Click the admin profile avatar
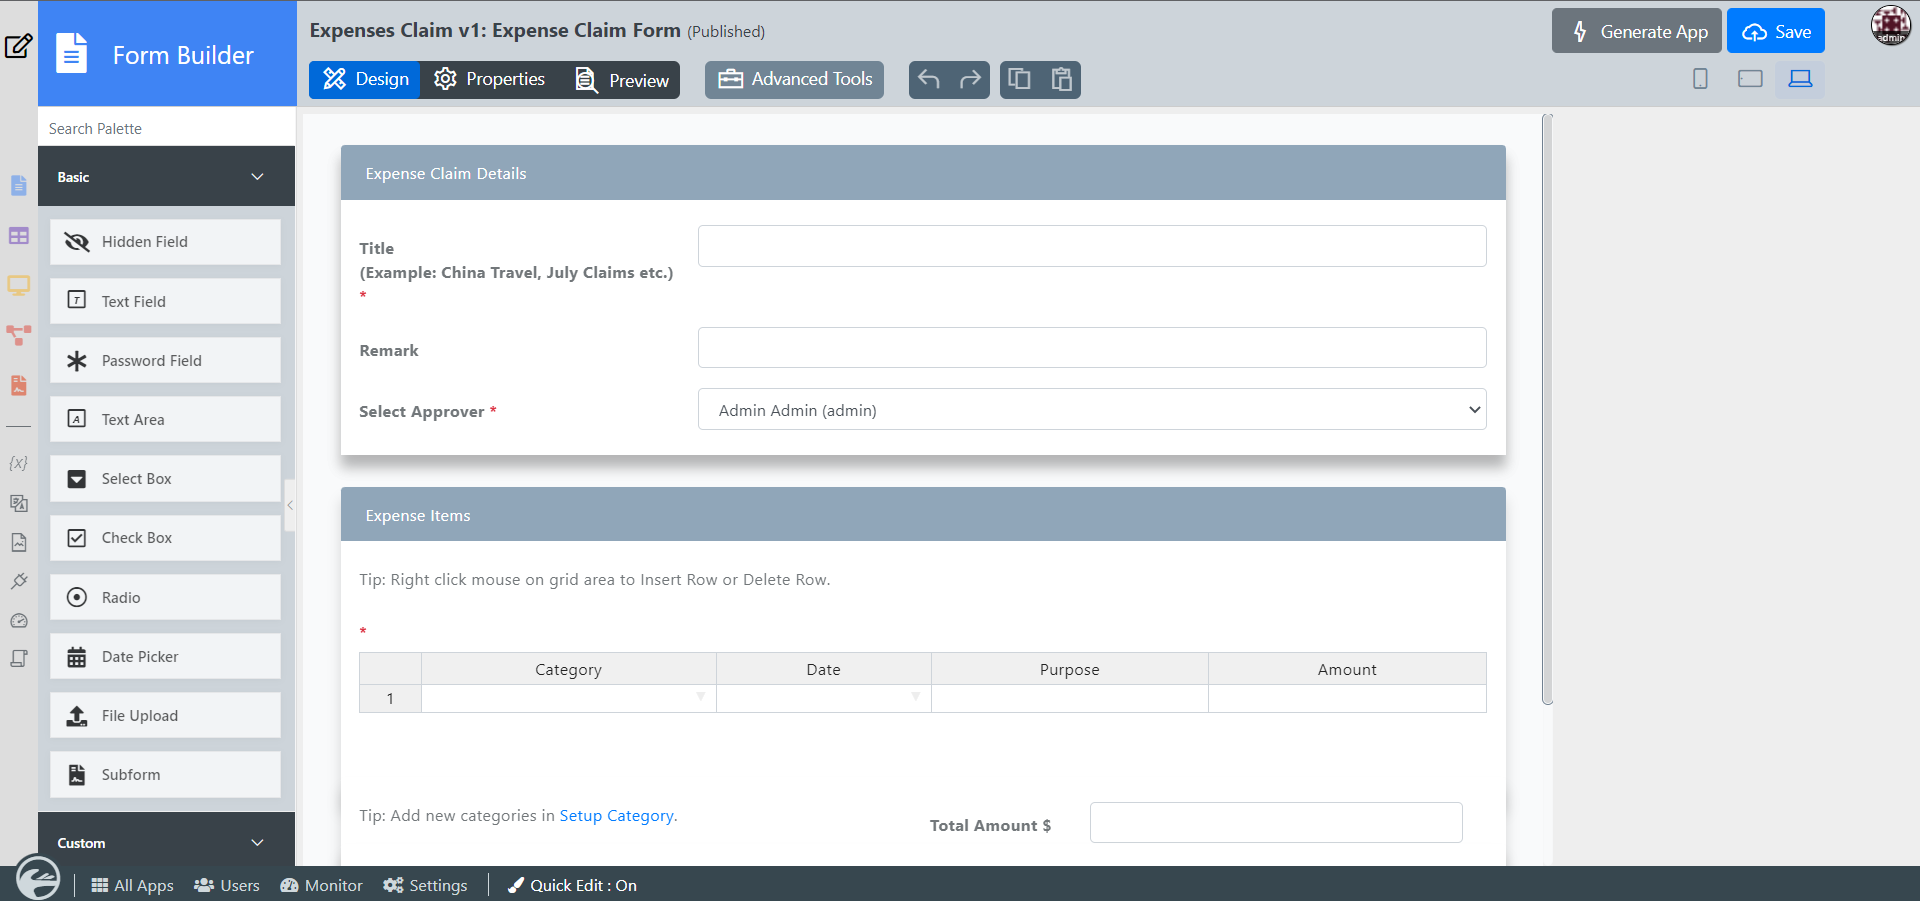1920x901 pixels. coord(1890,26)
